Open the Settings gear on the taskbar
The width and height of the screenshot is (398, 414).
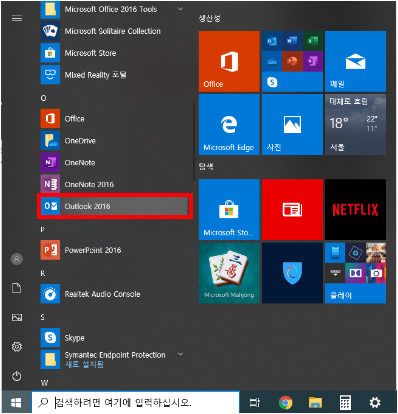[375, 403]
